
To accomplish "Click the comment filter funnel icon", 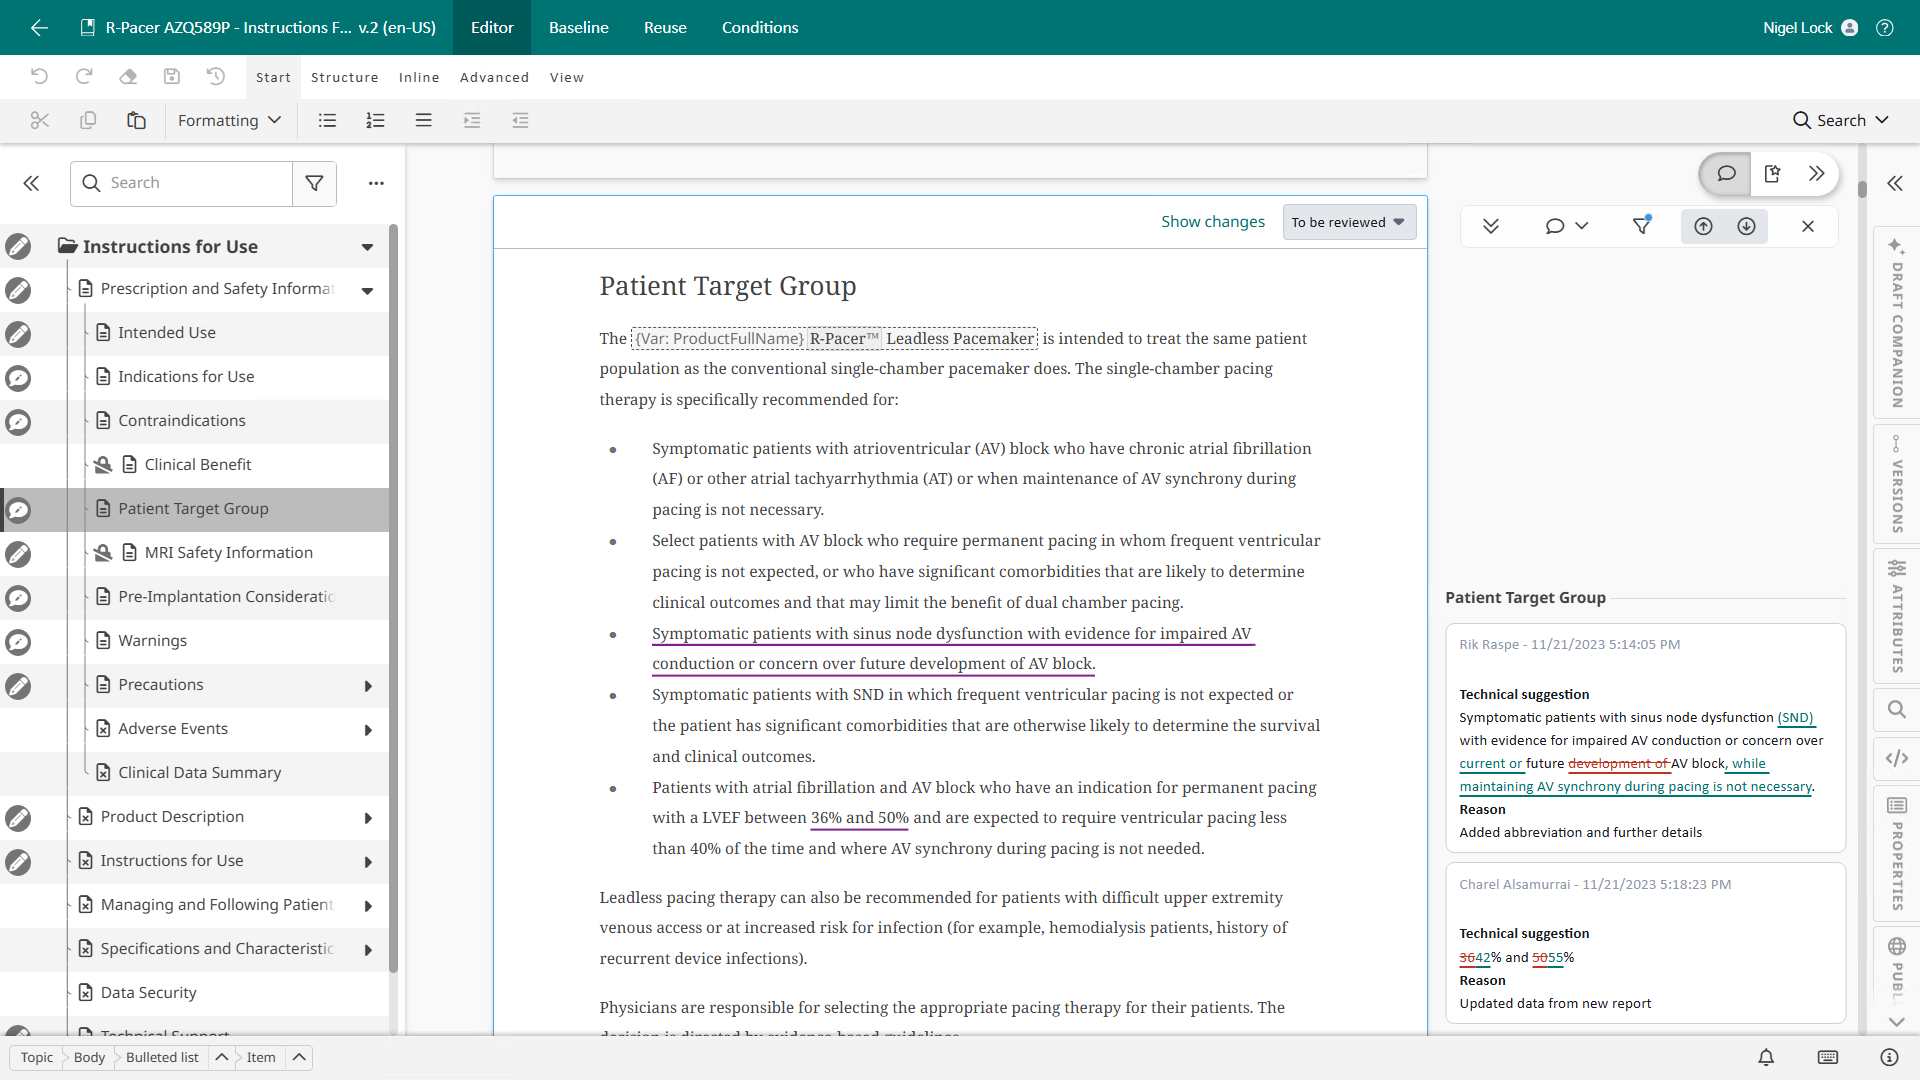I will (x=1641, y=225).
